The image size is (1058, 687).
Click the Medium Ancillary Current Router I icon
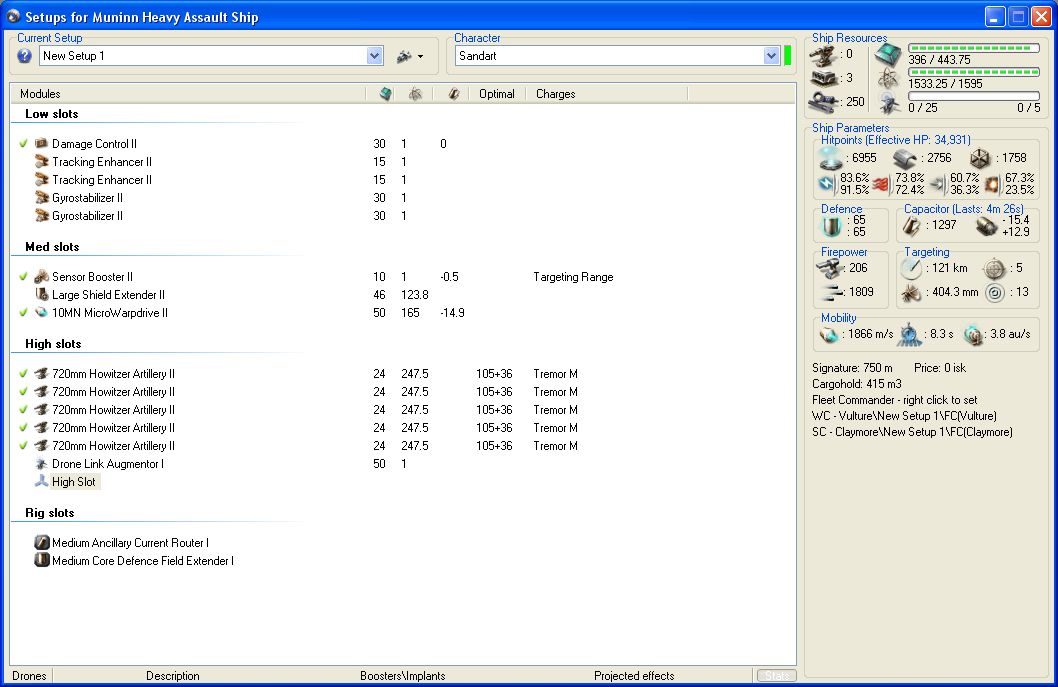42,543
